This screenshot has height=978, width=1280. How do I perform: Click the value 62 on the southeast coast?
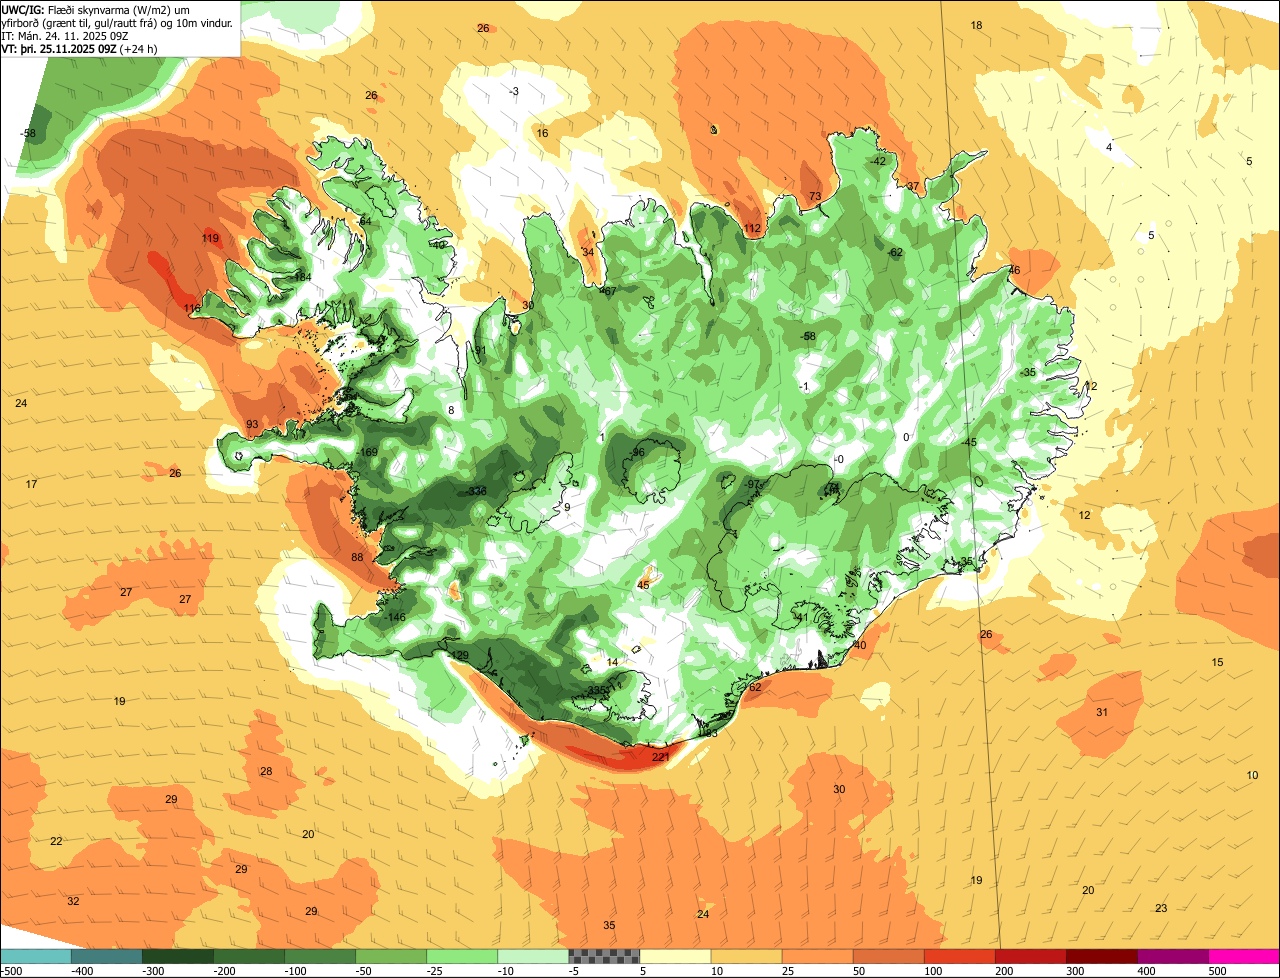[x=755, y=687]
